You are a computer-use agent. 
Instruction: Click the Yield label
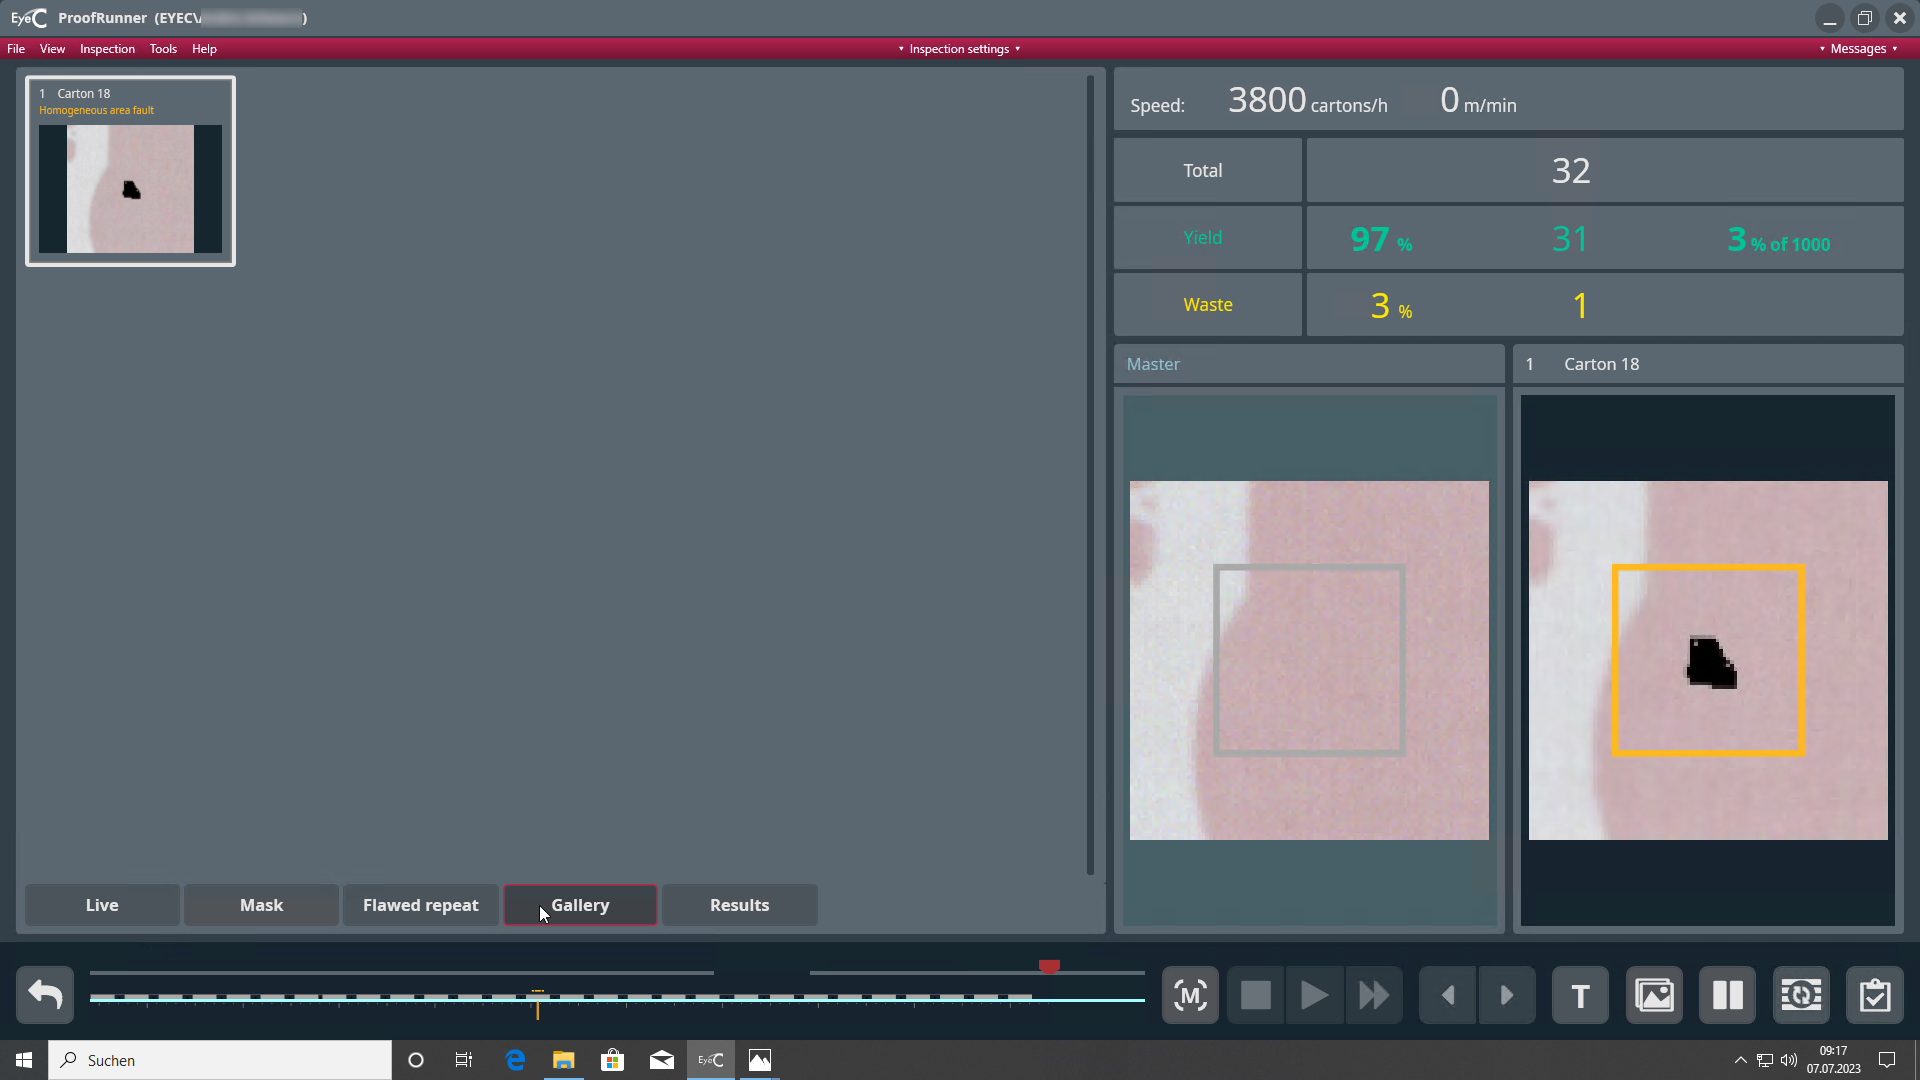(x=1203, y=237)
